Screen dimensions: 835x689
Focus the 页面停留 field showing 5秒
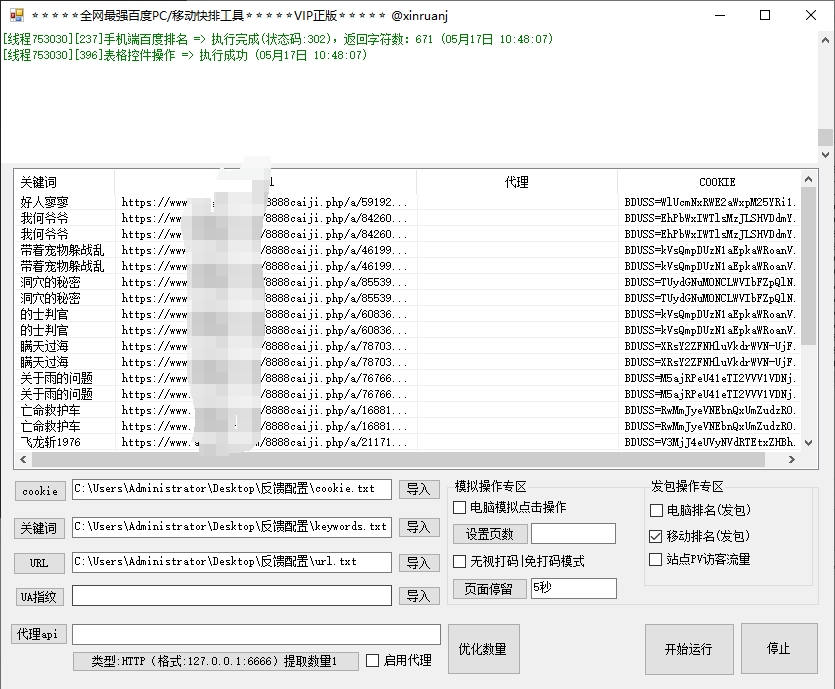pyautogui.click(x=574, y=588)
